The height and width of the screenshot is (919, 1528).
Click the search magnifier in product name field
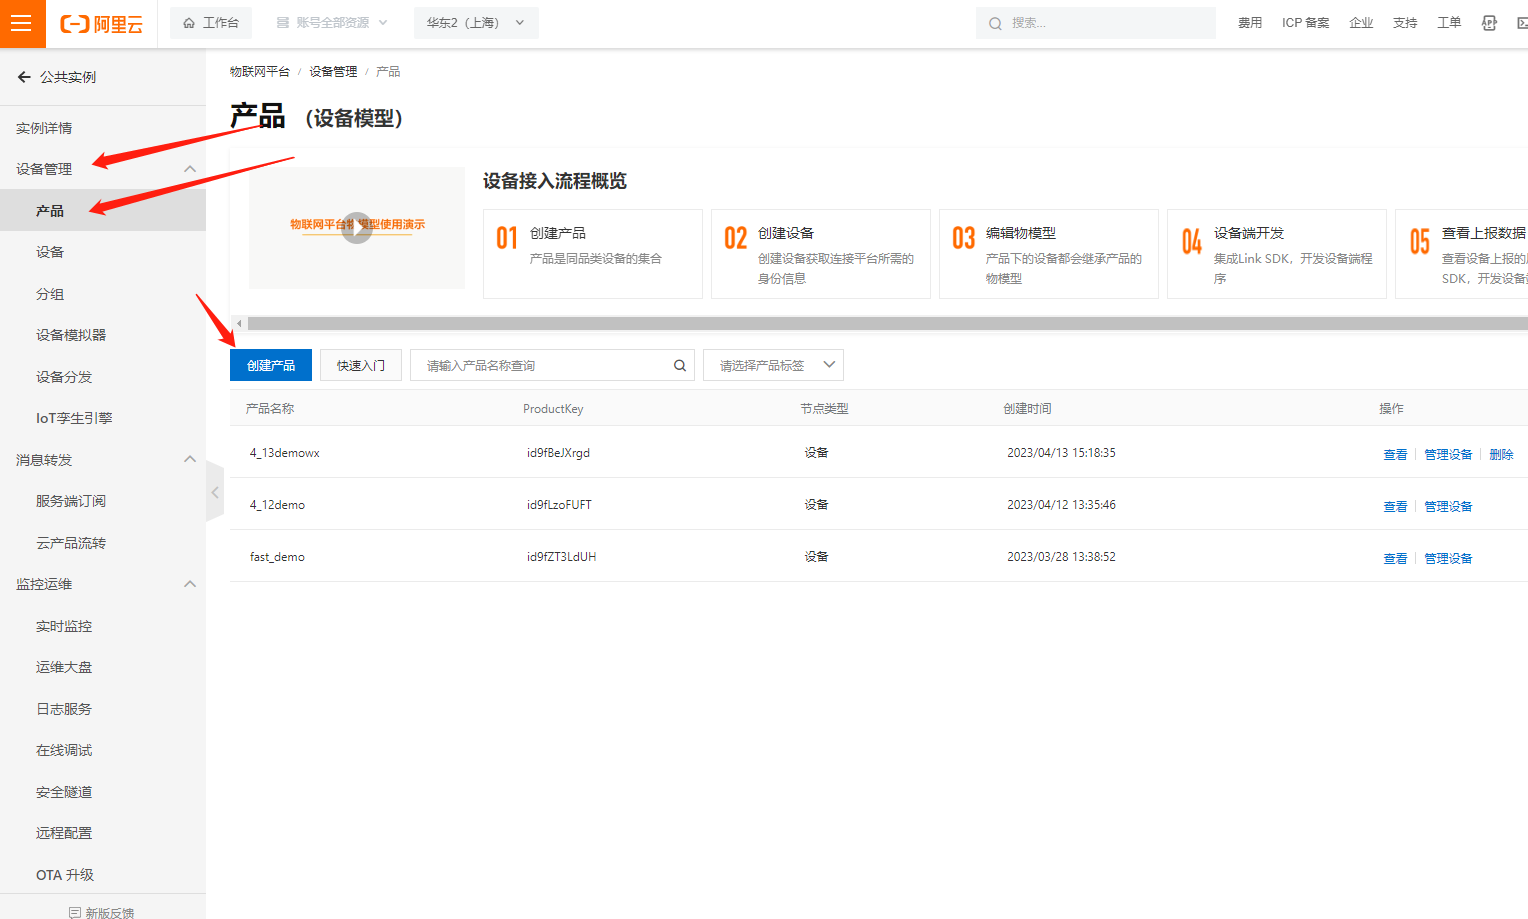click(680, 366)
